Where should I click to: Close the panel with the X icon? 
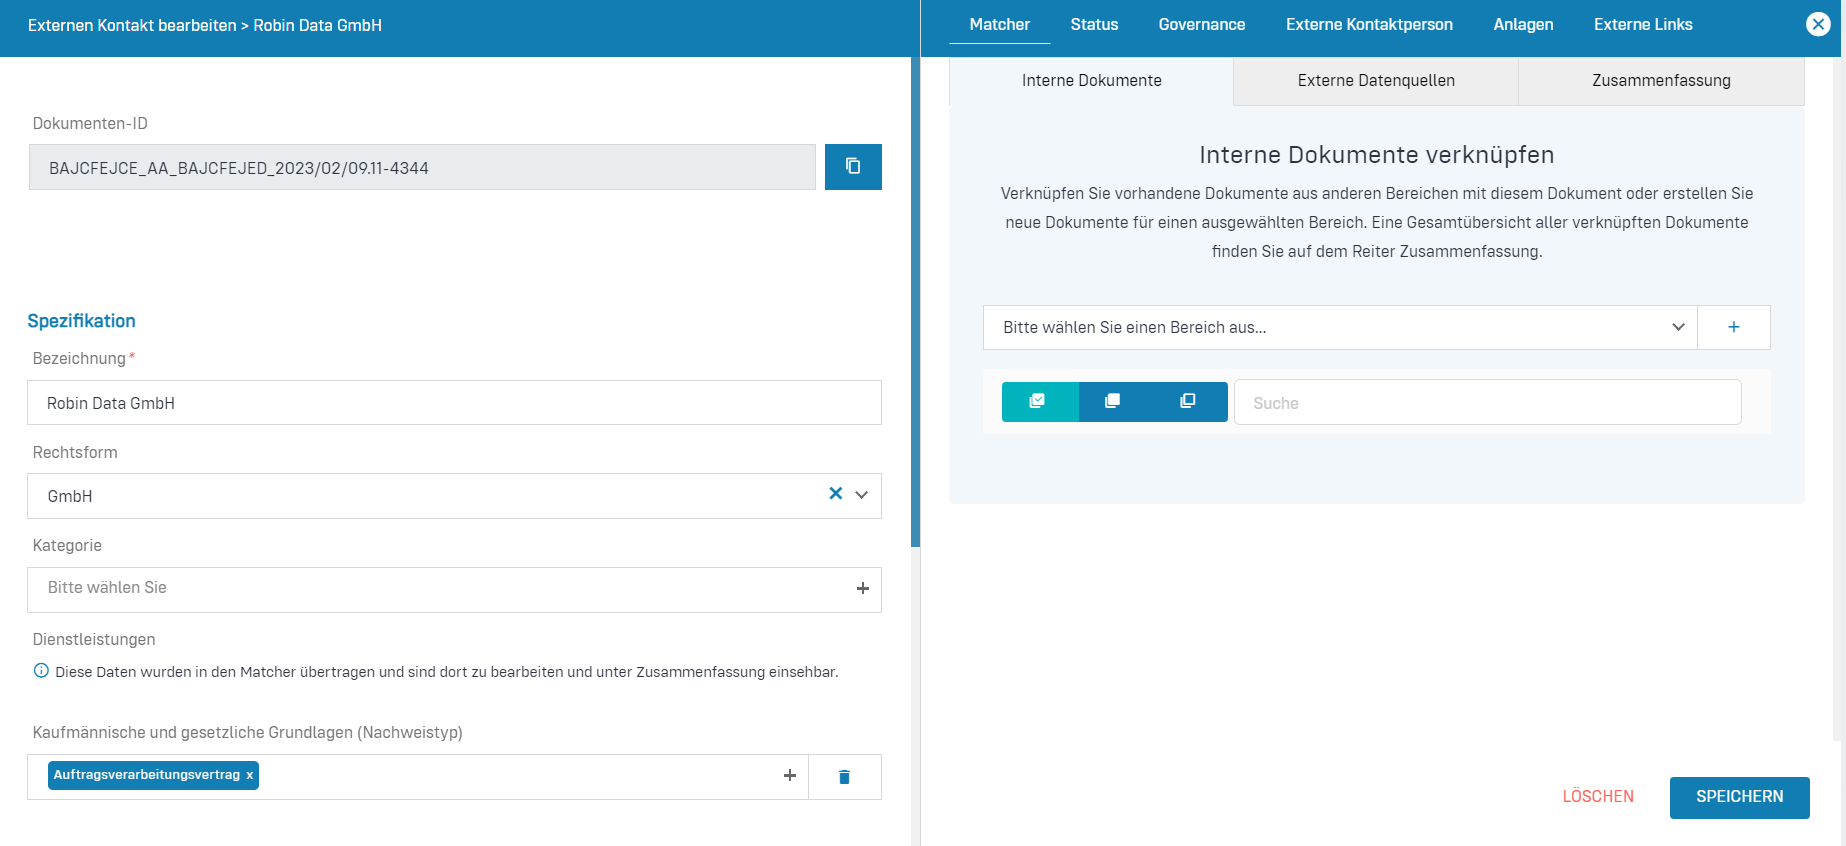[x=1818, y=25]
